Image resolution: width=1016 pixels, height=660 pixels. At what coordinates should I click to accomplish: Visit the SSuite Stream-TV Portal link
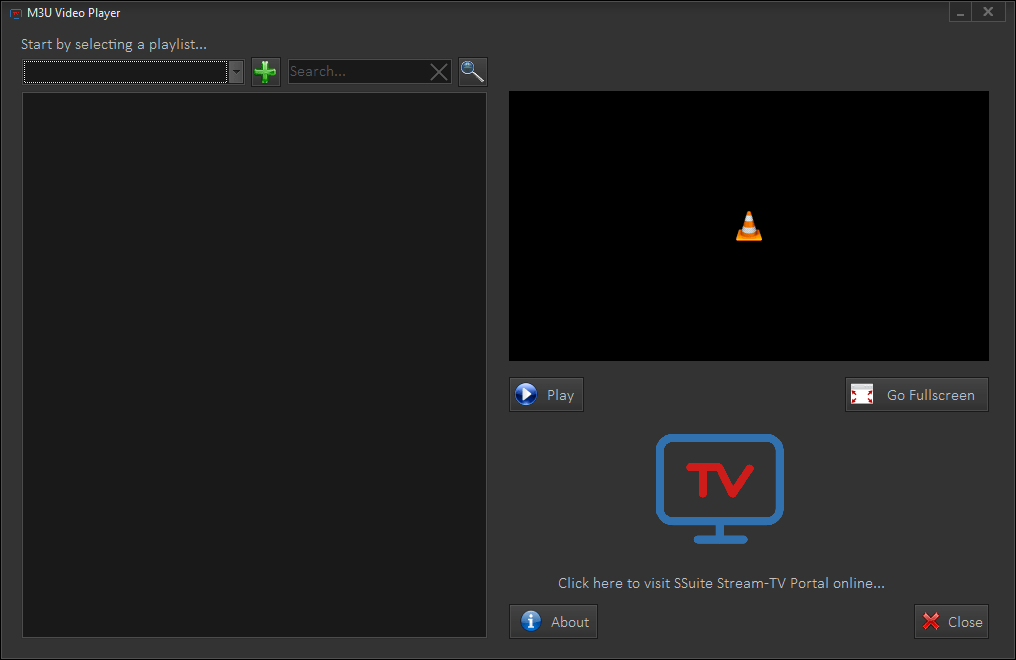pos(721,583)
